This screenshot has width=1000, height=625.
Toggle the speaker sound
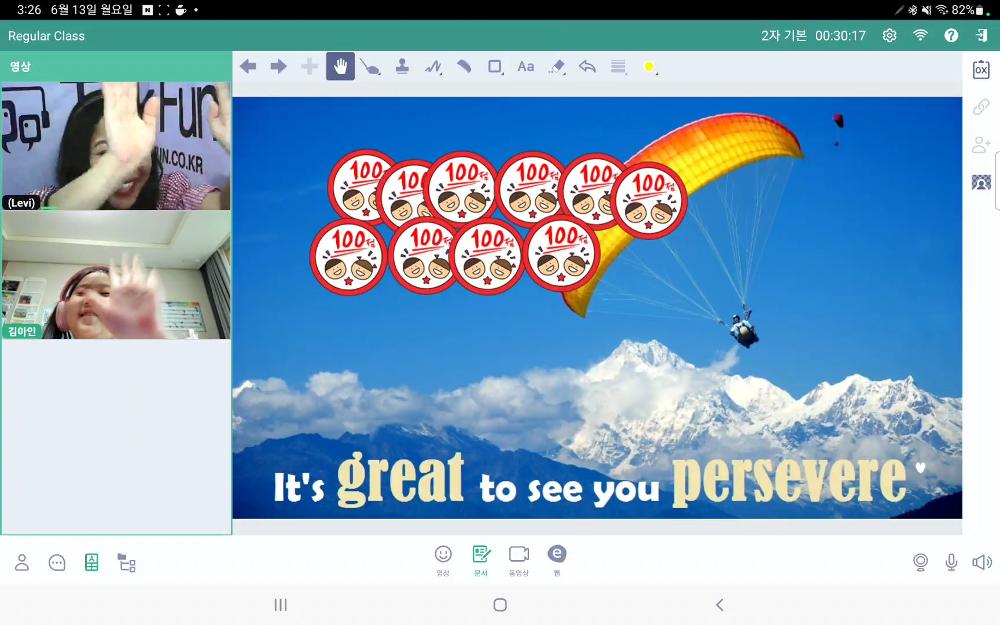click(x=982, y=562)
